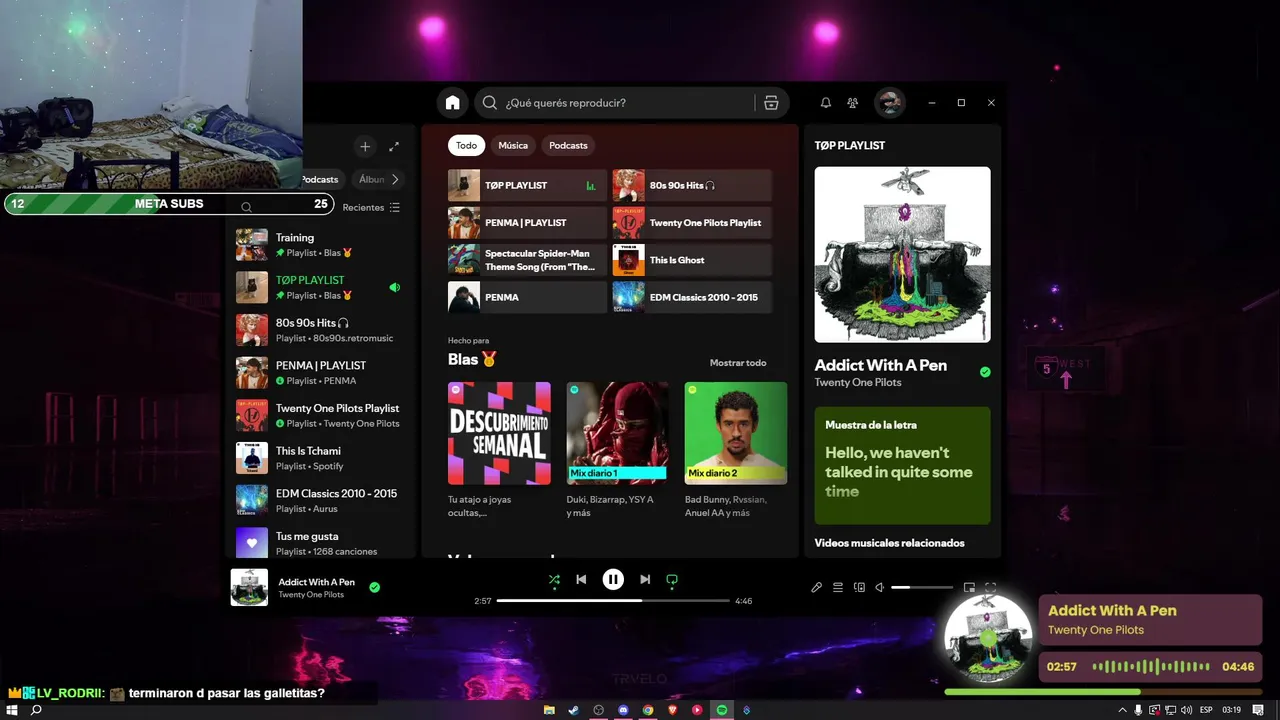Open 80s 90s Hits in library sidebar

[318, 330]
